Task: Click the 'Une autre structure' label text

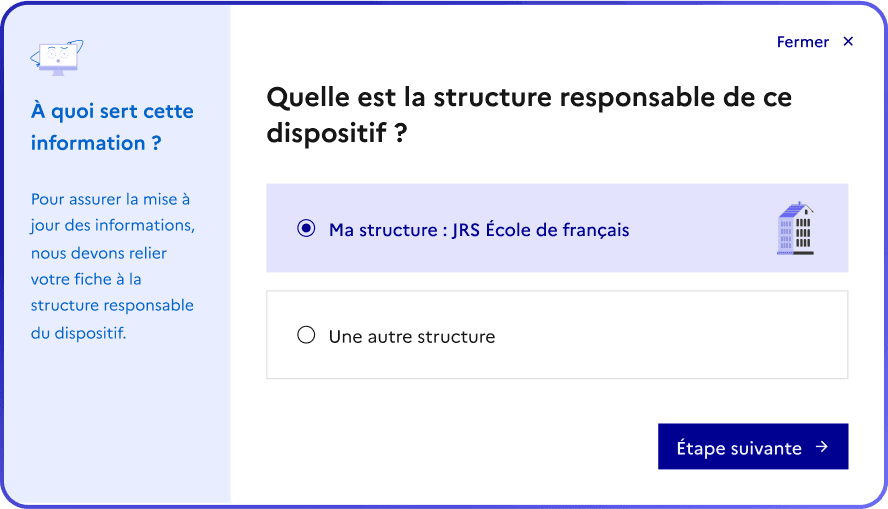Action: [x=412, y=337]
